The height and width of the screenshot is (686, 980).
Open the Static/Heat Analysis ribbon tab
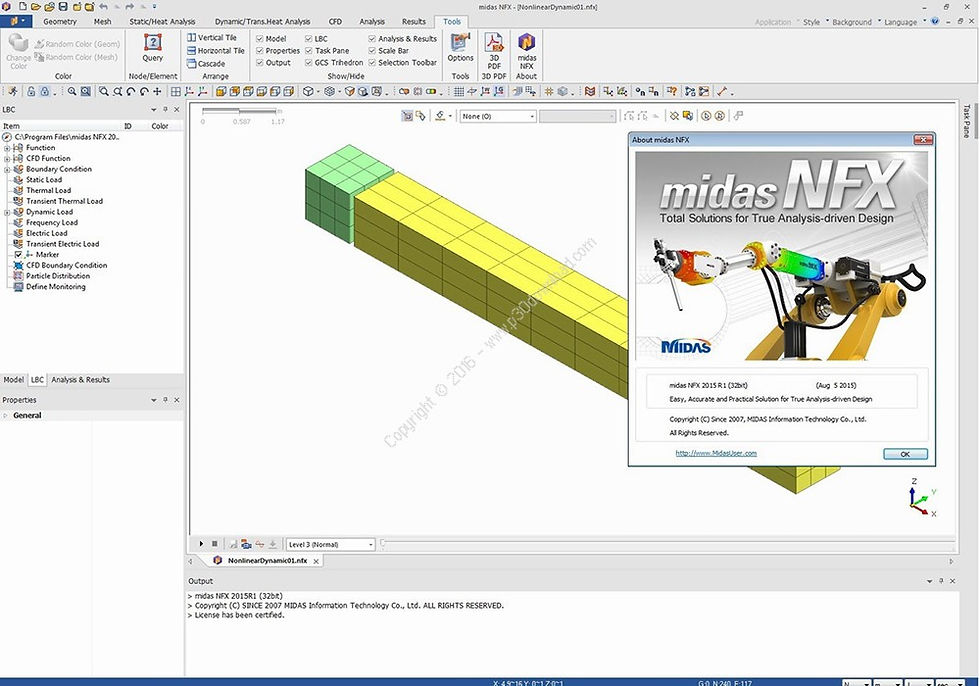162,21
